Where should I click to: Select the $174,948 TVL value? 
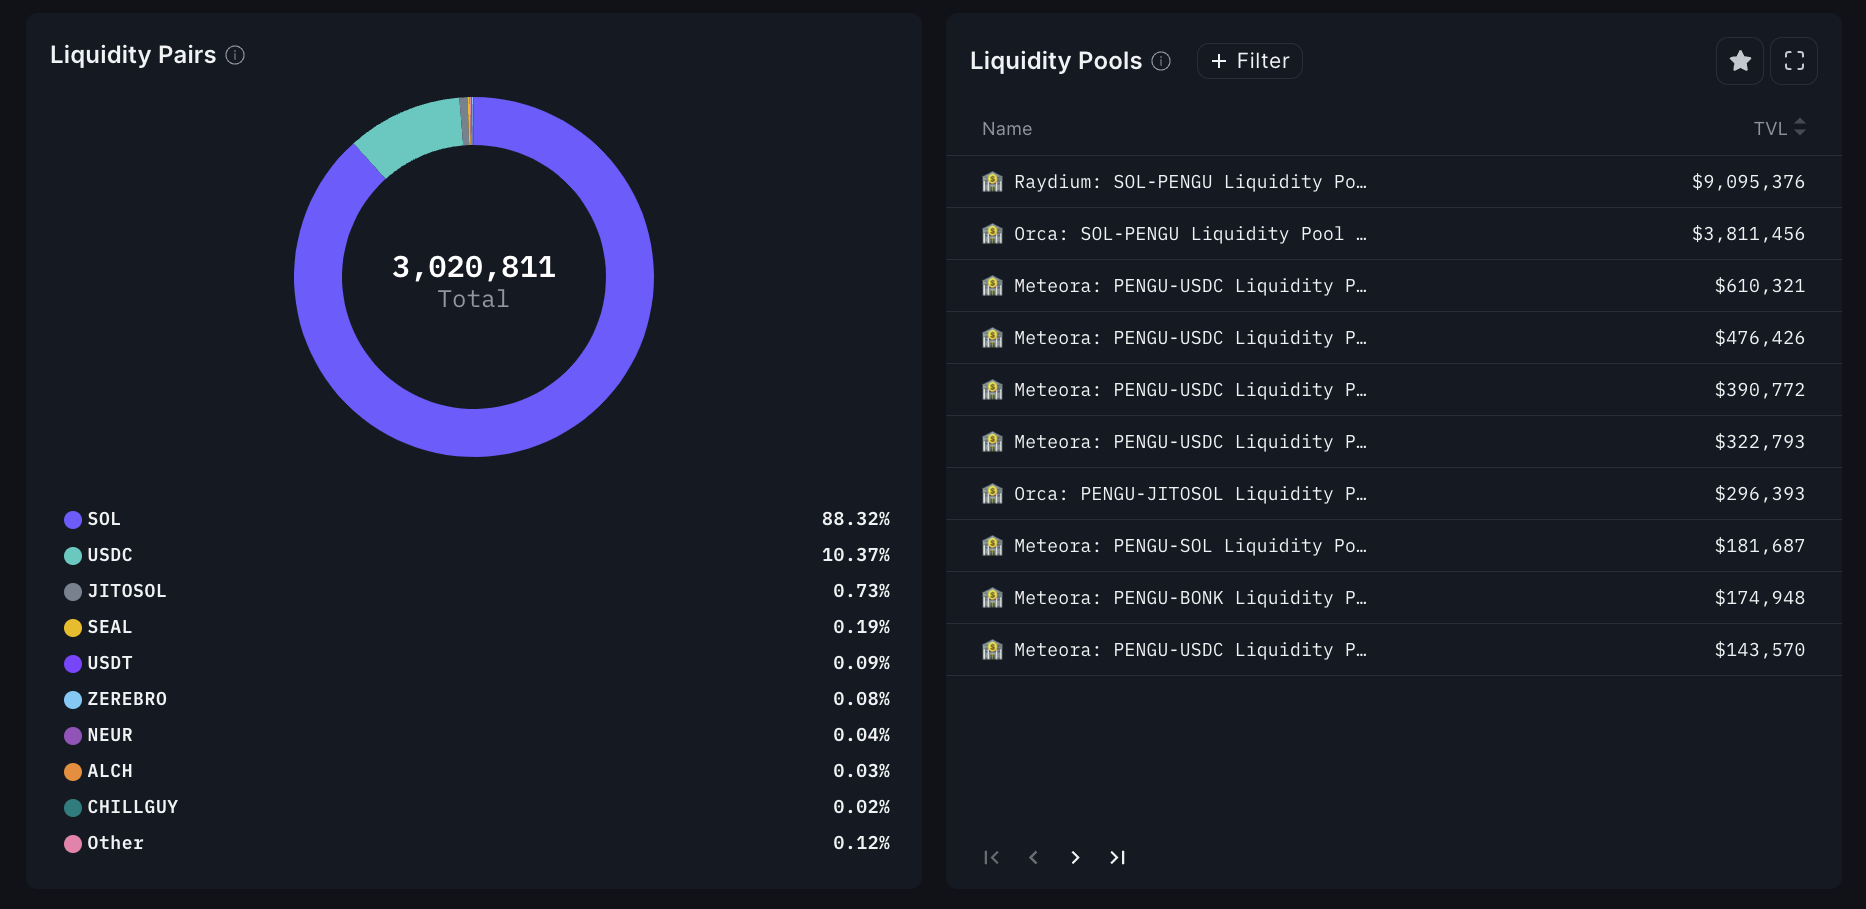(1760, 598)
